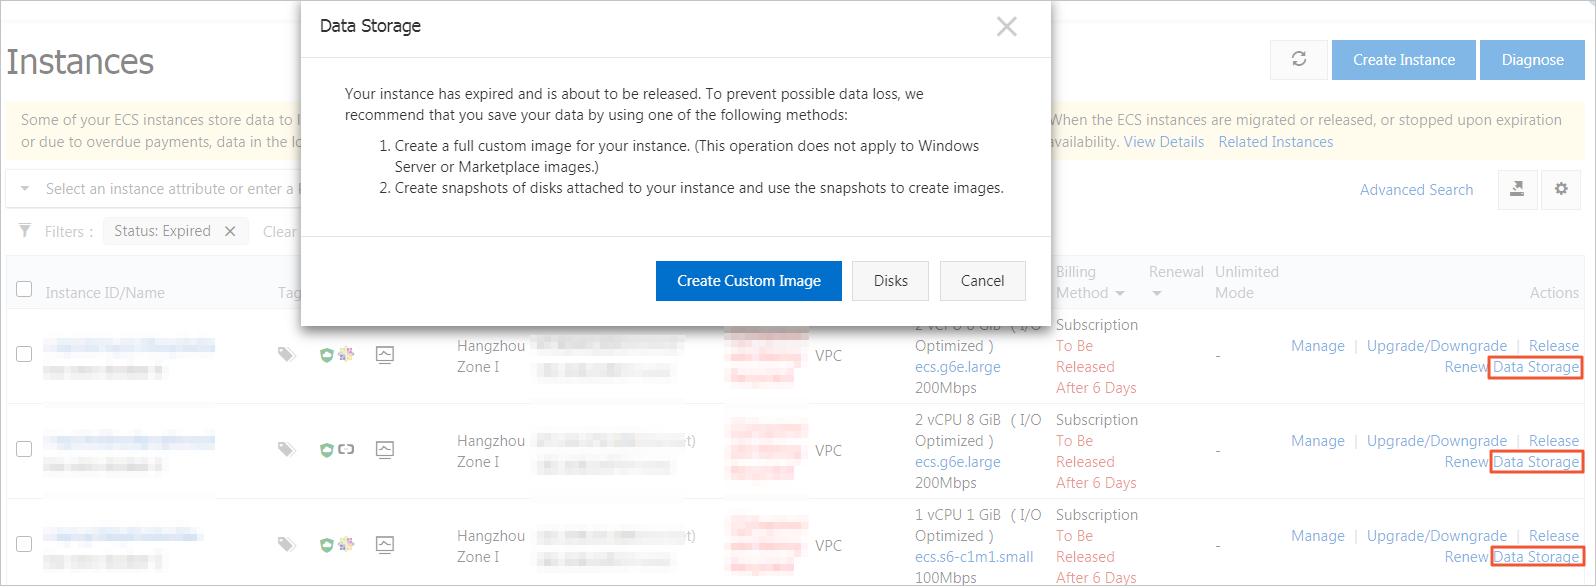Click the tag icon of first instance

tap(287, 354)
